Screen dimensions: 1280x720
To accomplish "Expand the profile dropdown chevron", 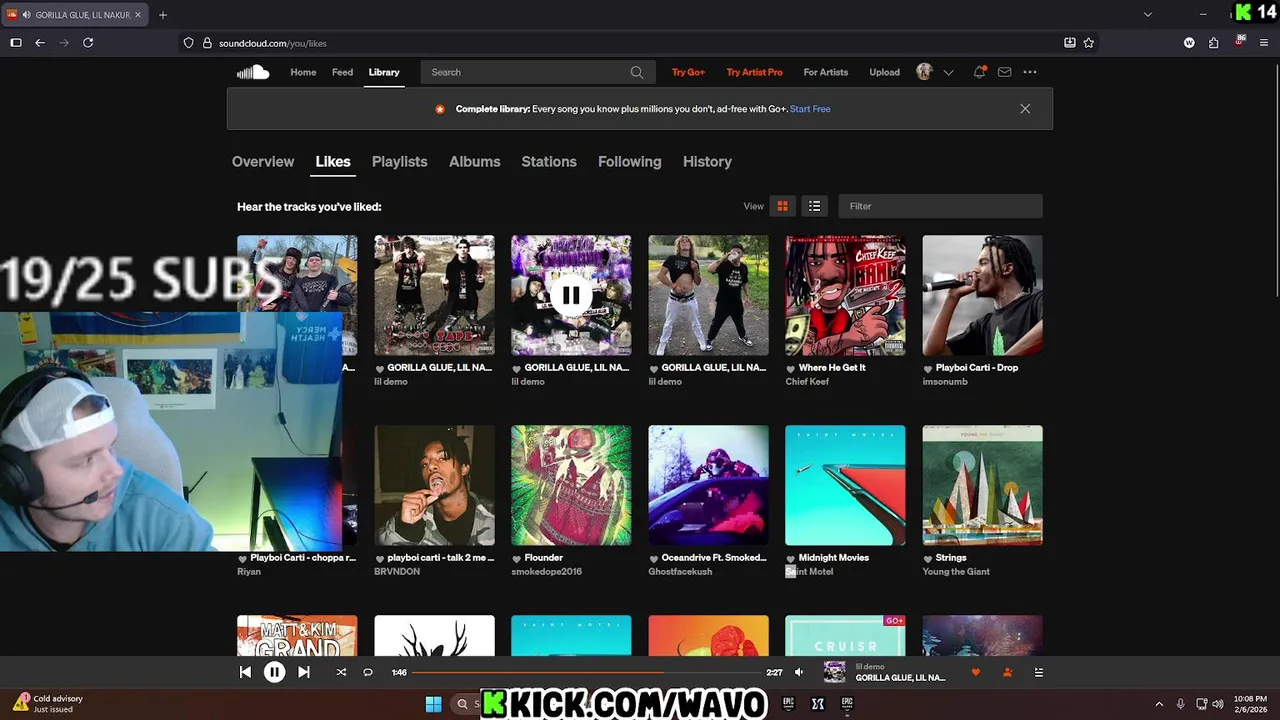I will (x=948, y=72).
